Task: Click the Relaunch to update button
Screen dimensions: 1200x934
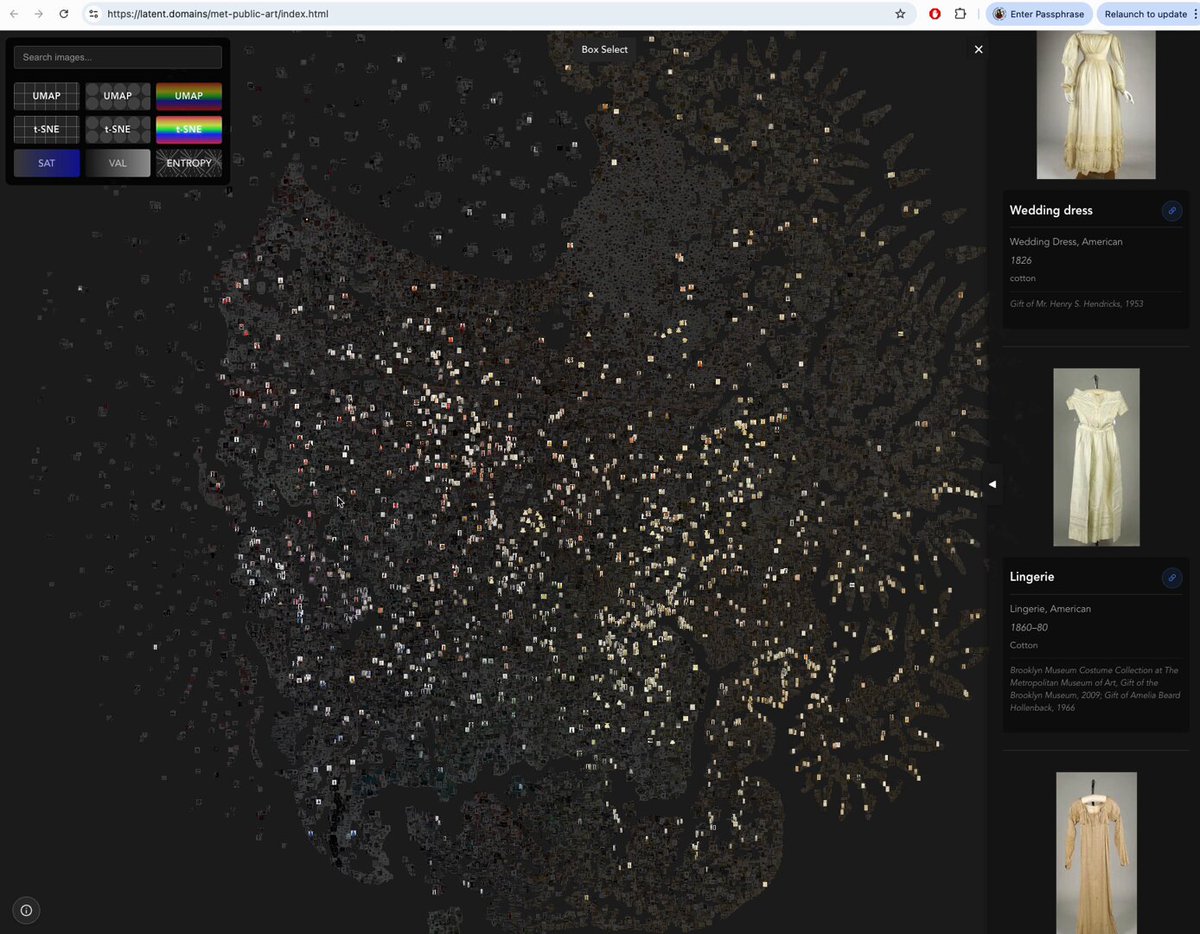Action: click(x=1146, y=14)
